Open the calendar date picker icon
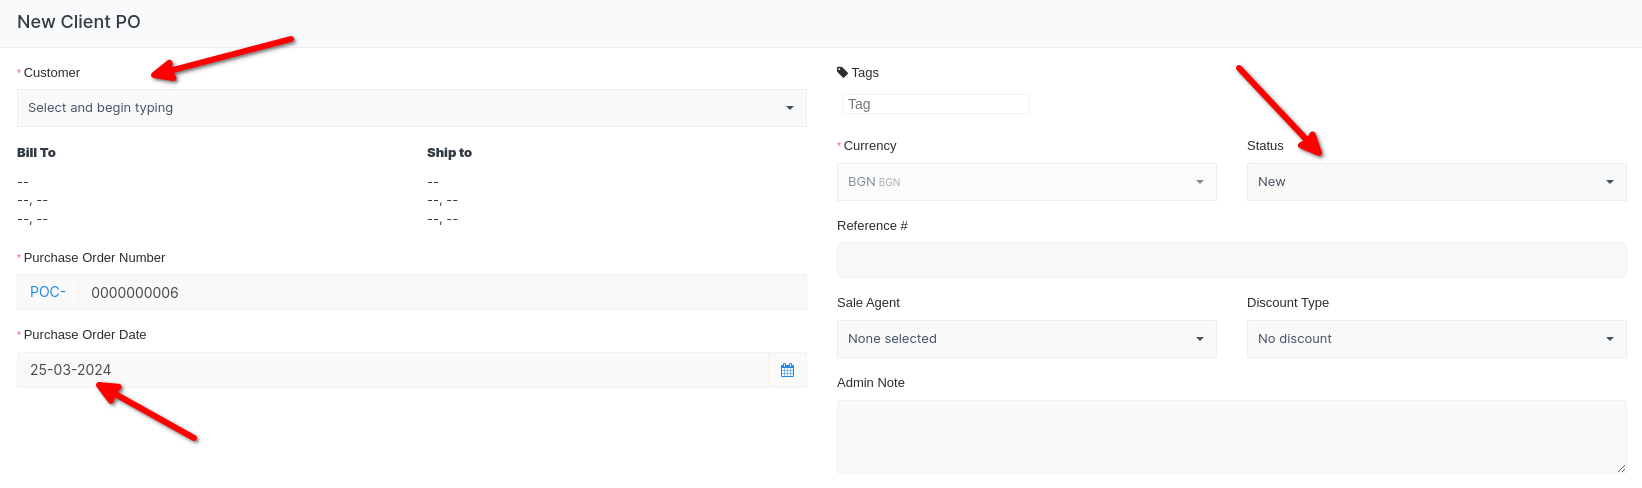Viewport: 1642px width, 488px height. (787, 370)
